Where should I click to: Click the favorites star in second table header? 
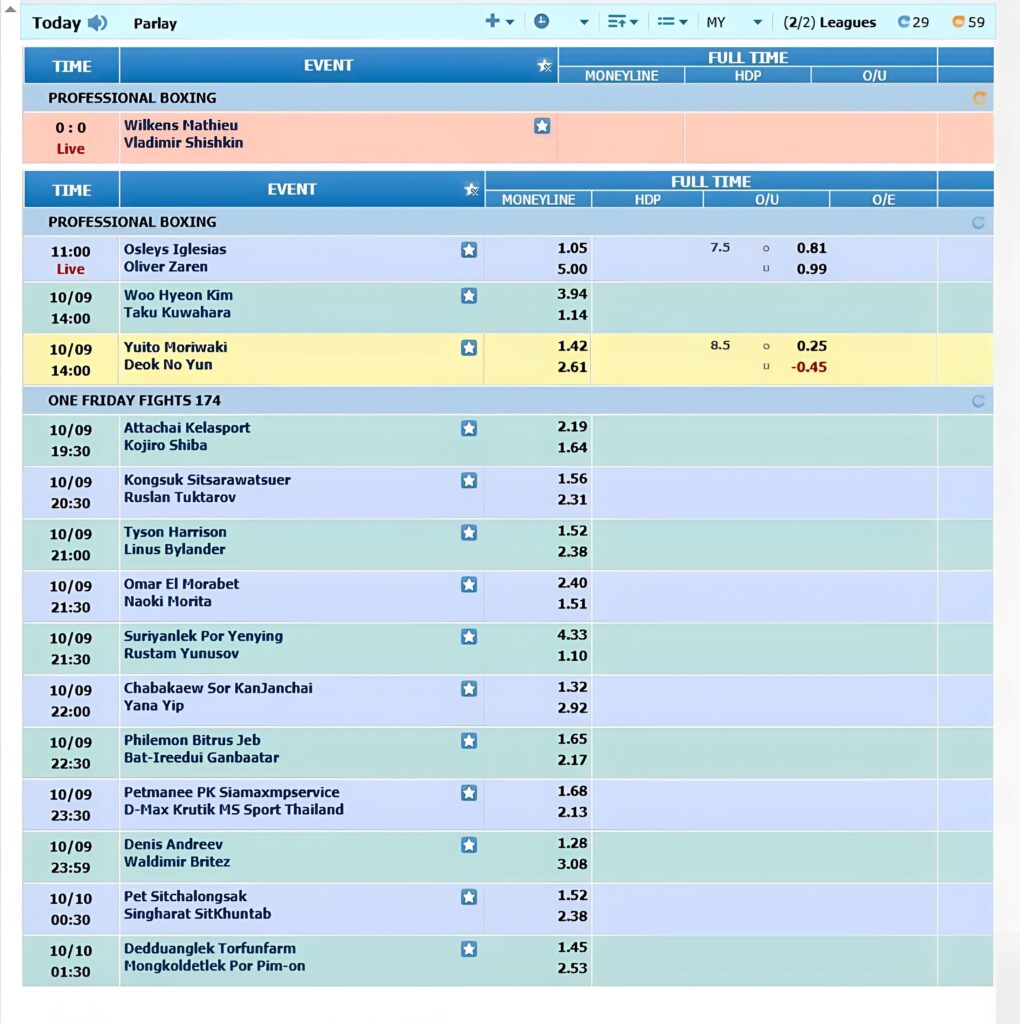coord(471,189)
